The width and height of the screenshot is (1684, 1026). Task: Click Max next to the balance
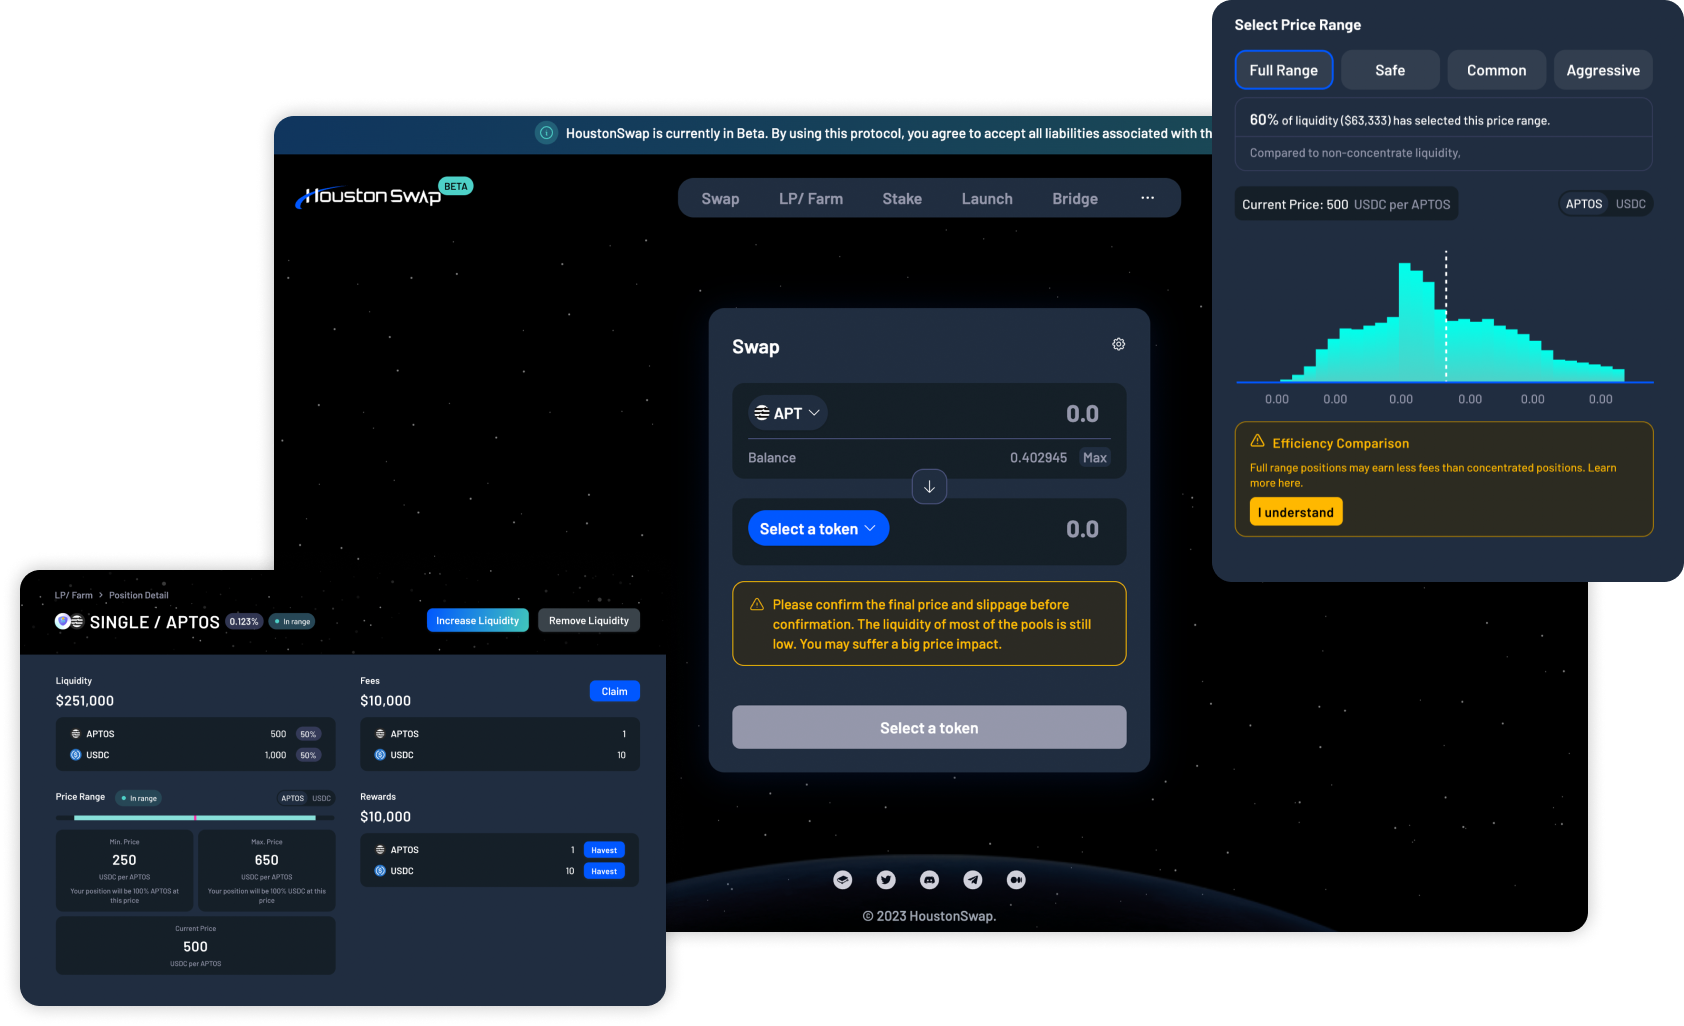pyautogui.click(x=1094, y=458)
